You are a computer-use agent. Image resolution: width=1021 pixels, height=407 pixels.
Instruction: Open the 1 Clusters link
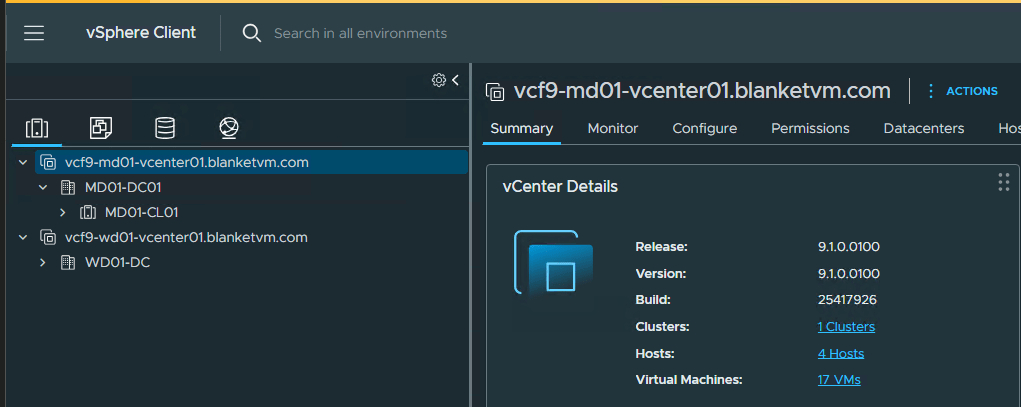tap(846, 327)
